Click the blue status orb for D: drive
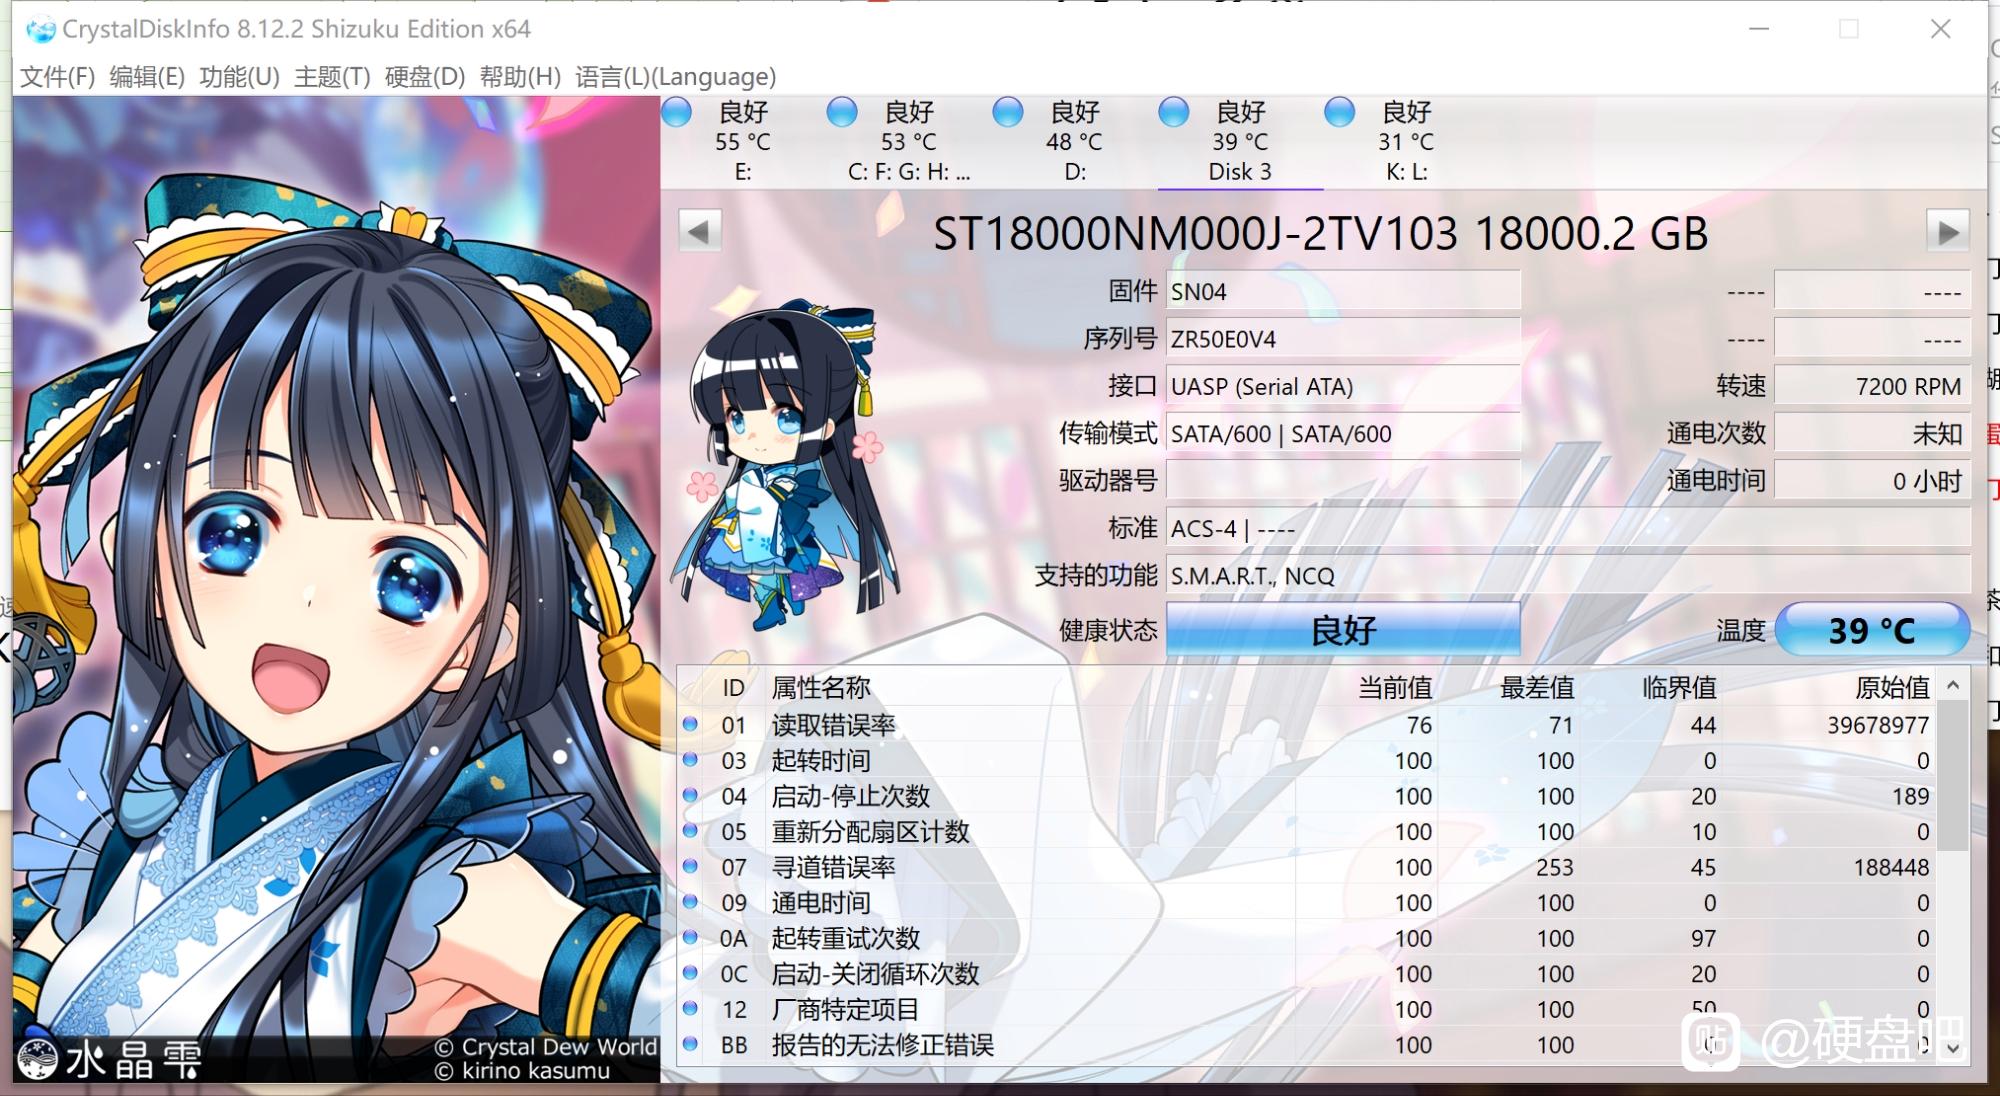2000x1096 pixels. tap(1008, 112)
